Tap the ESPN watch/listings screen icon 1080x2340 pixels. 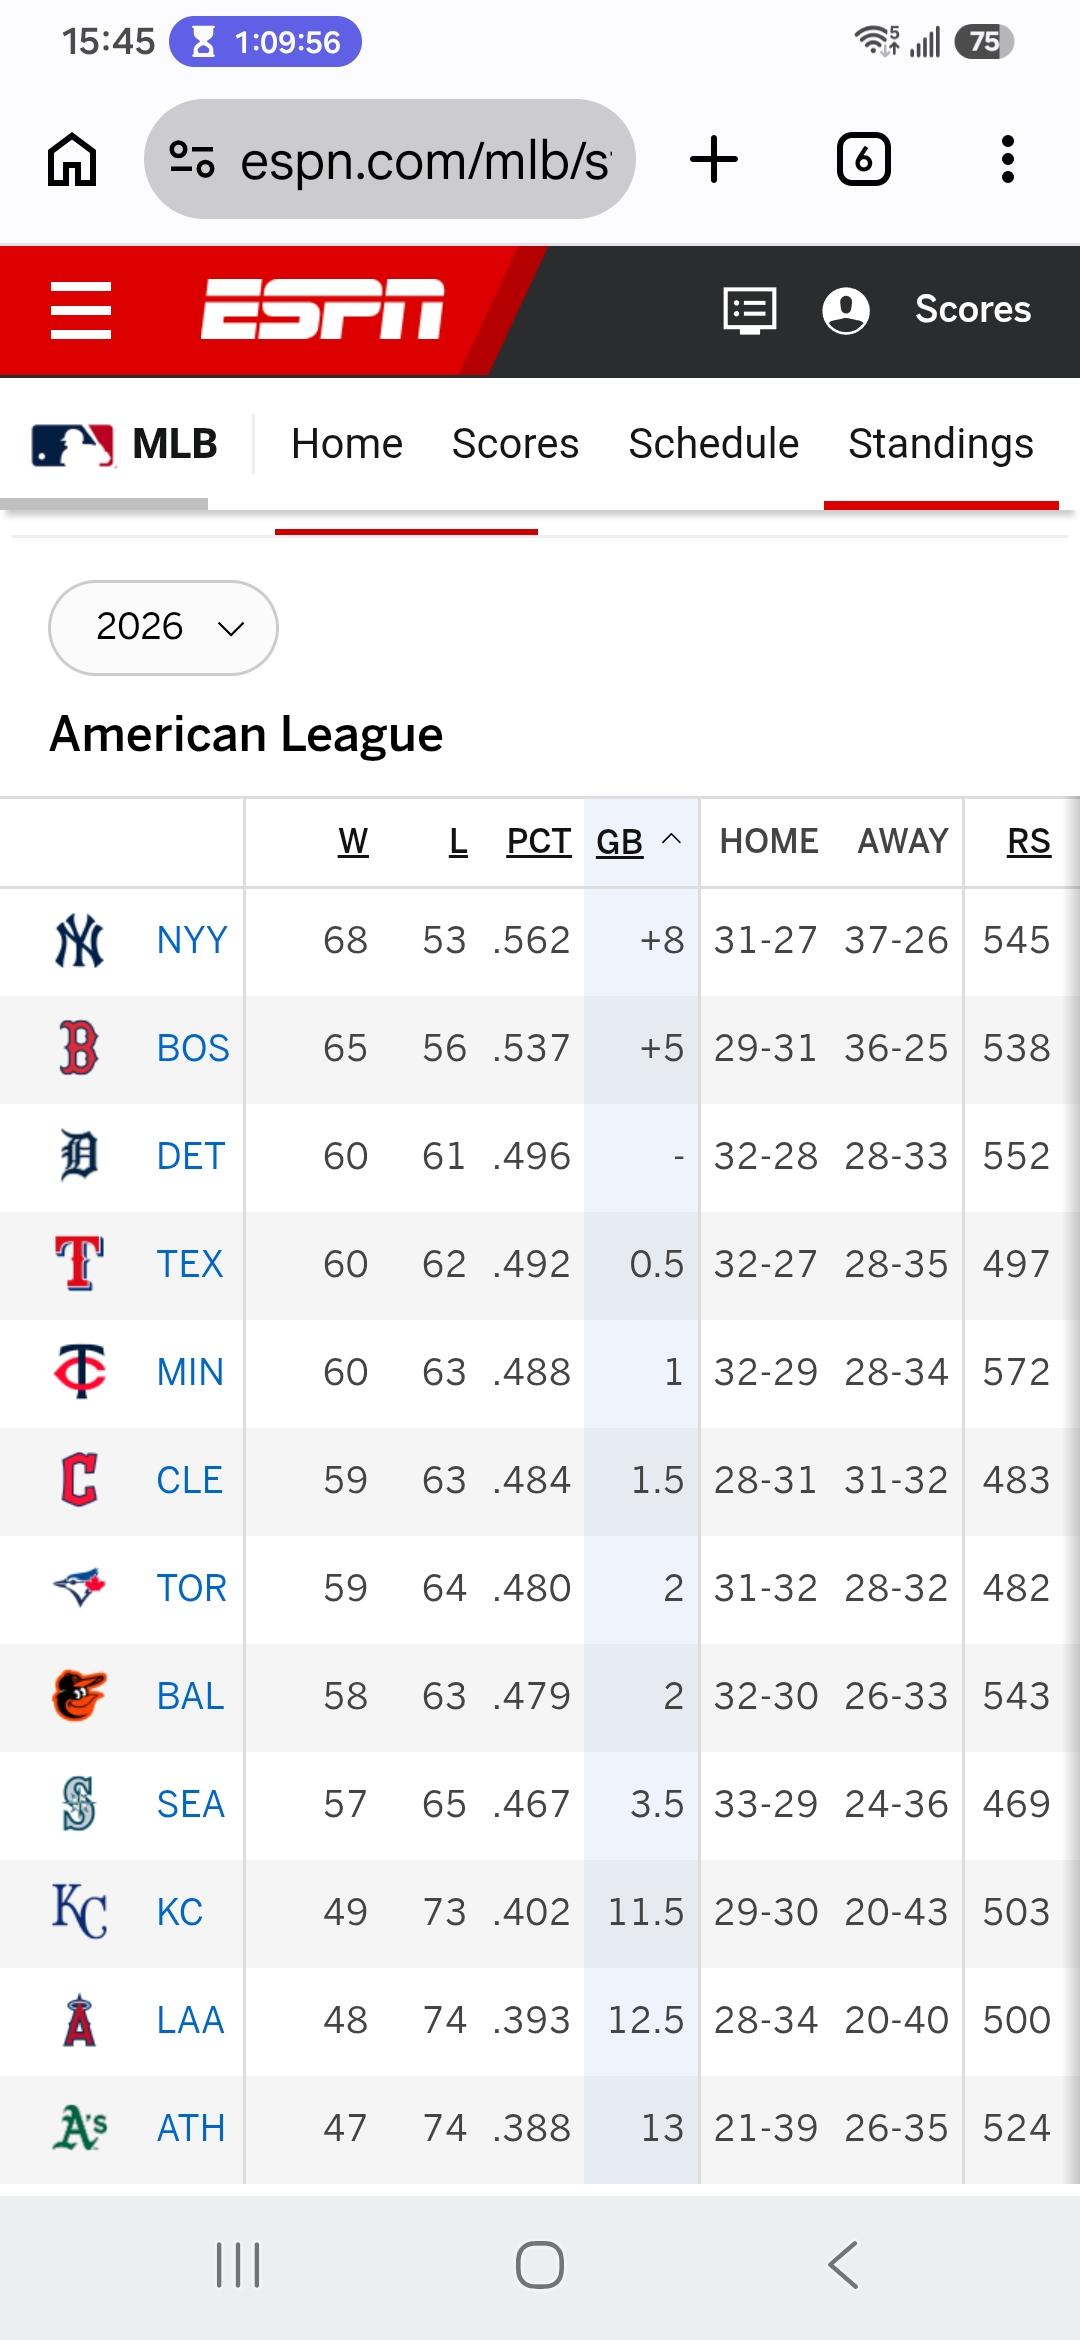tap(750, 310)
